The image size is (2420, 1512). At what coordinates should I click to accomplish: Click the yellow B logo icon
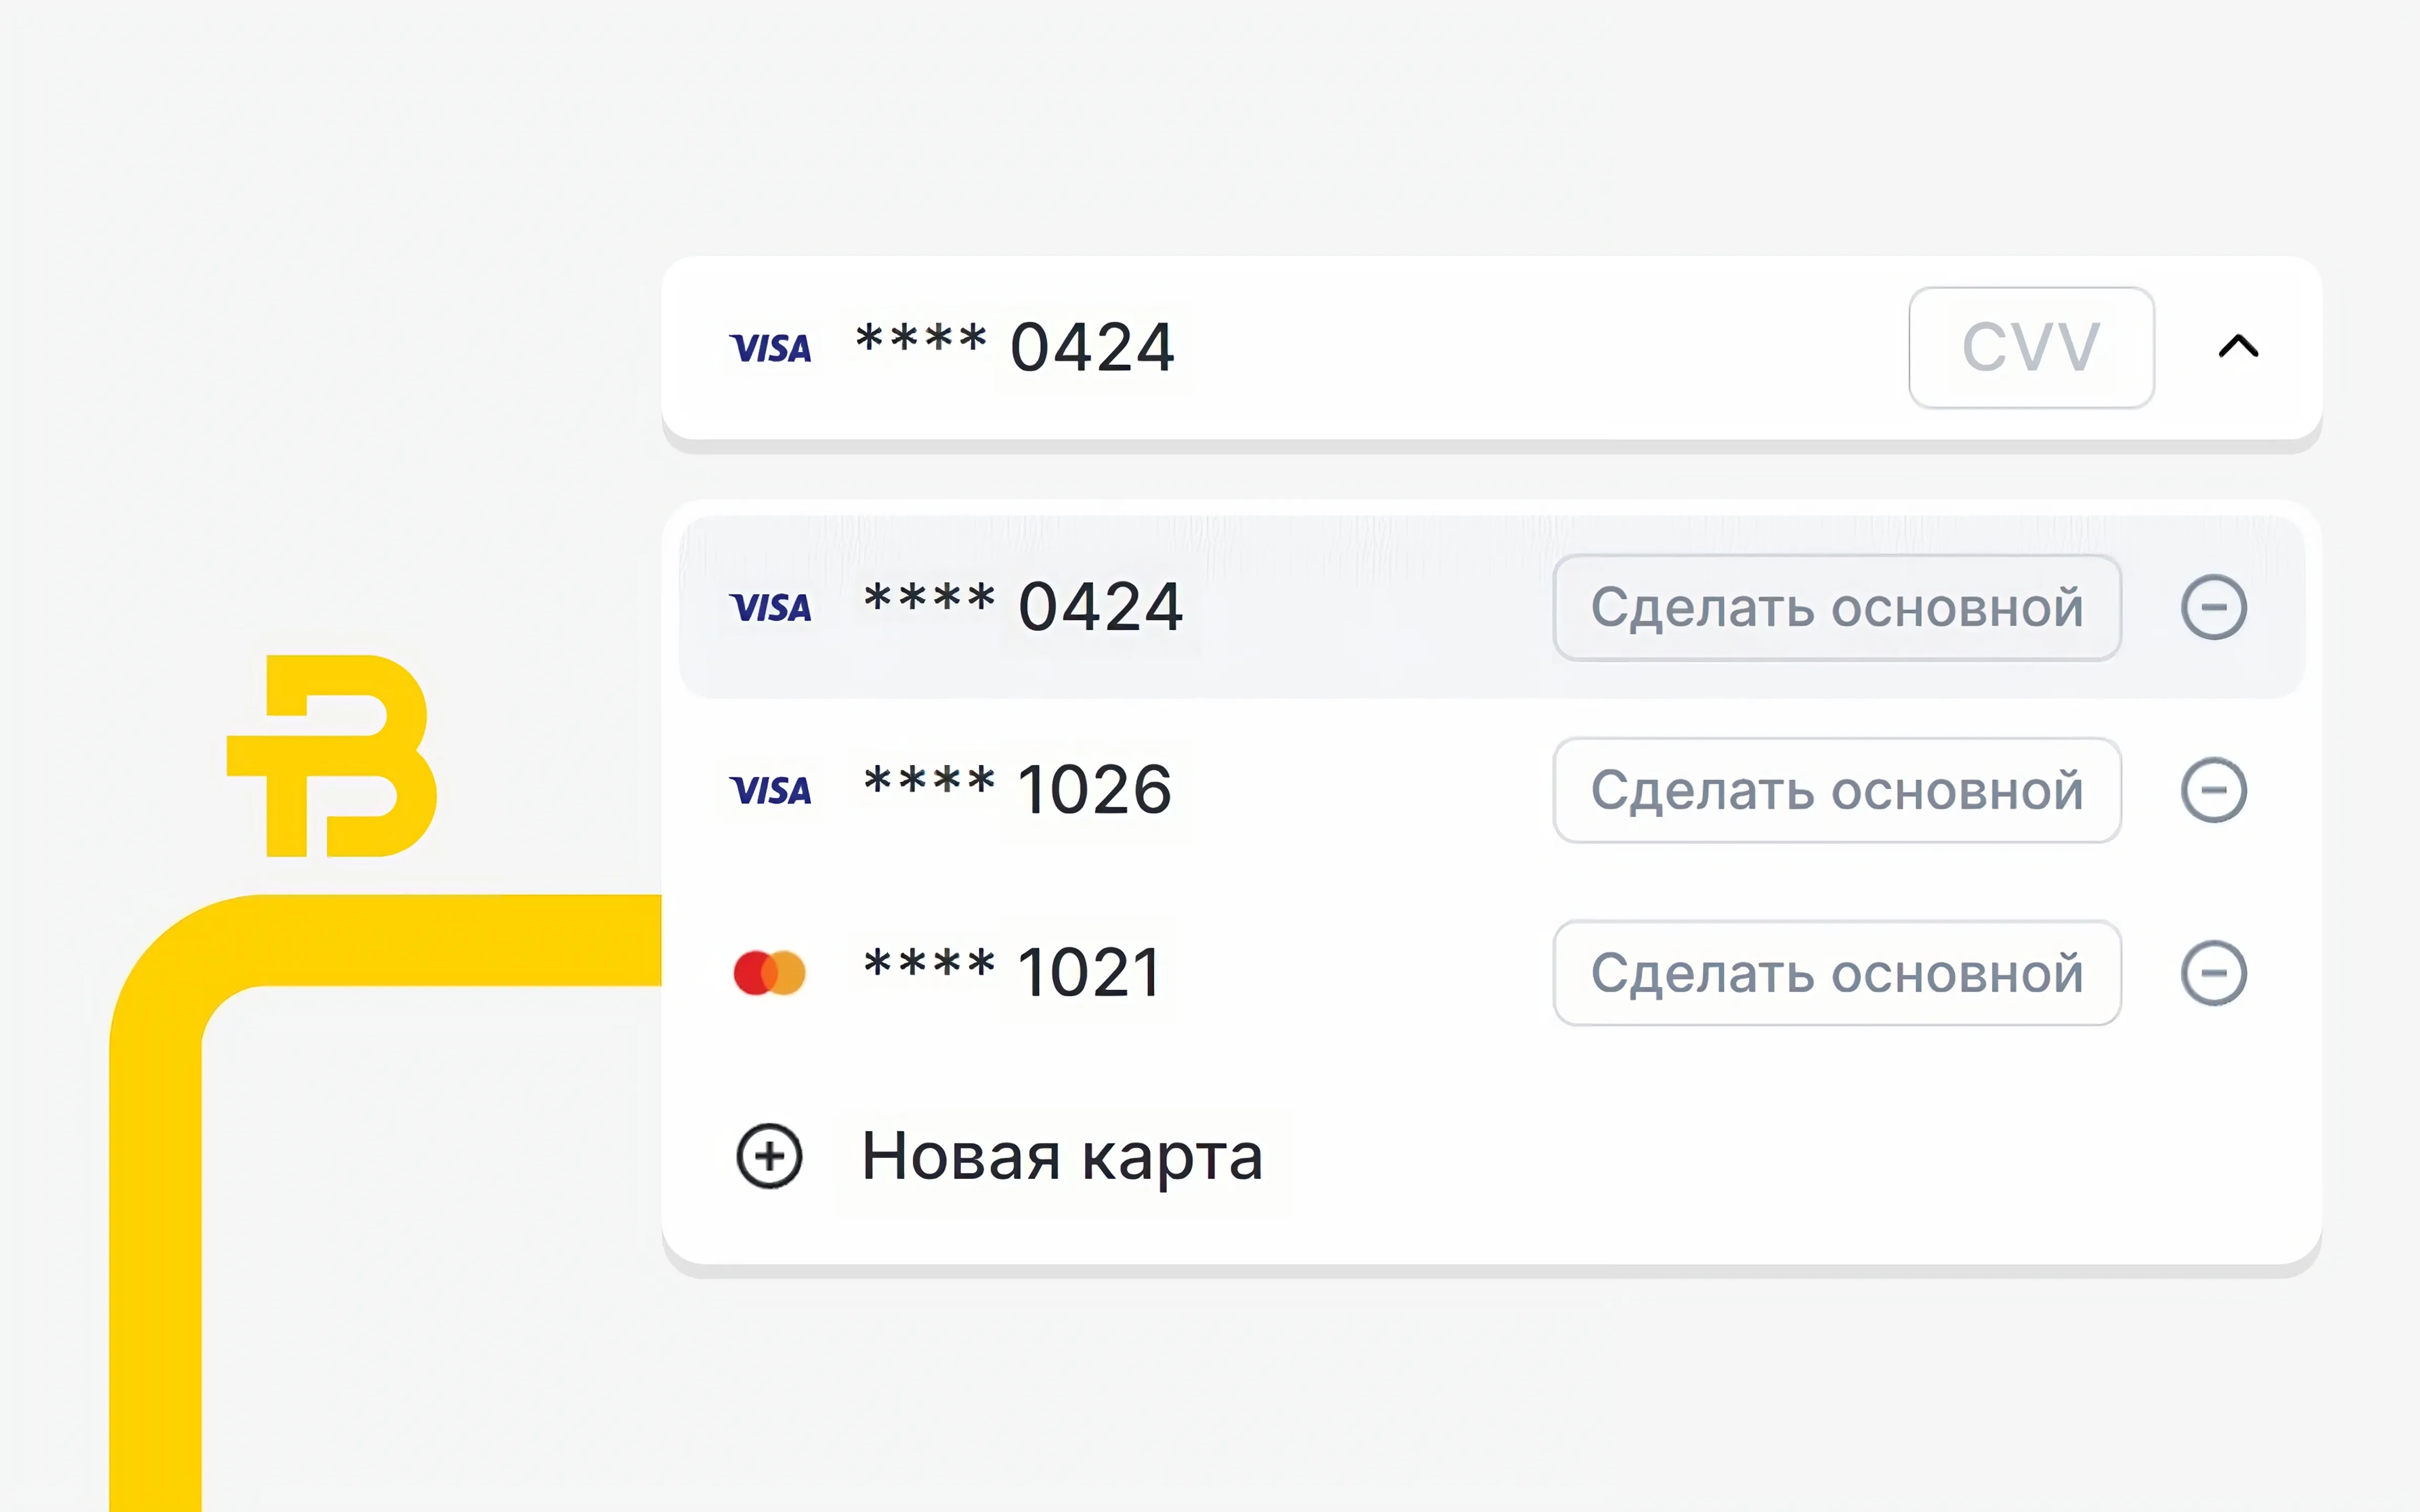click(333, 756)
